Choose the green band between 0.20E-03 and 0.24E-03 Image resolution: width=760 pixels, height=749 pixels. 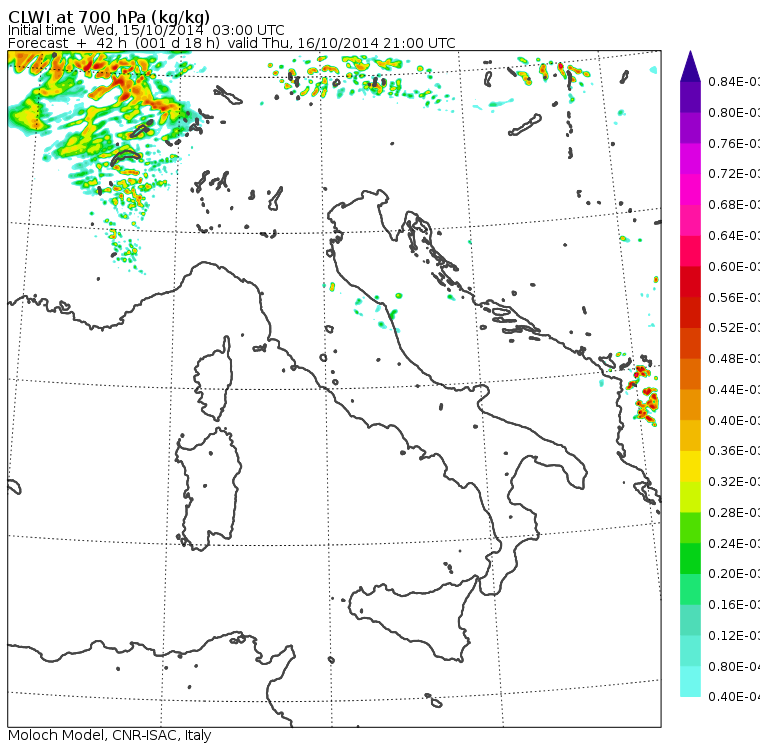(x=690, y=558)
